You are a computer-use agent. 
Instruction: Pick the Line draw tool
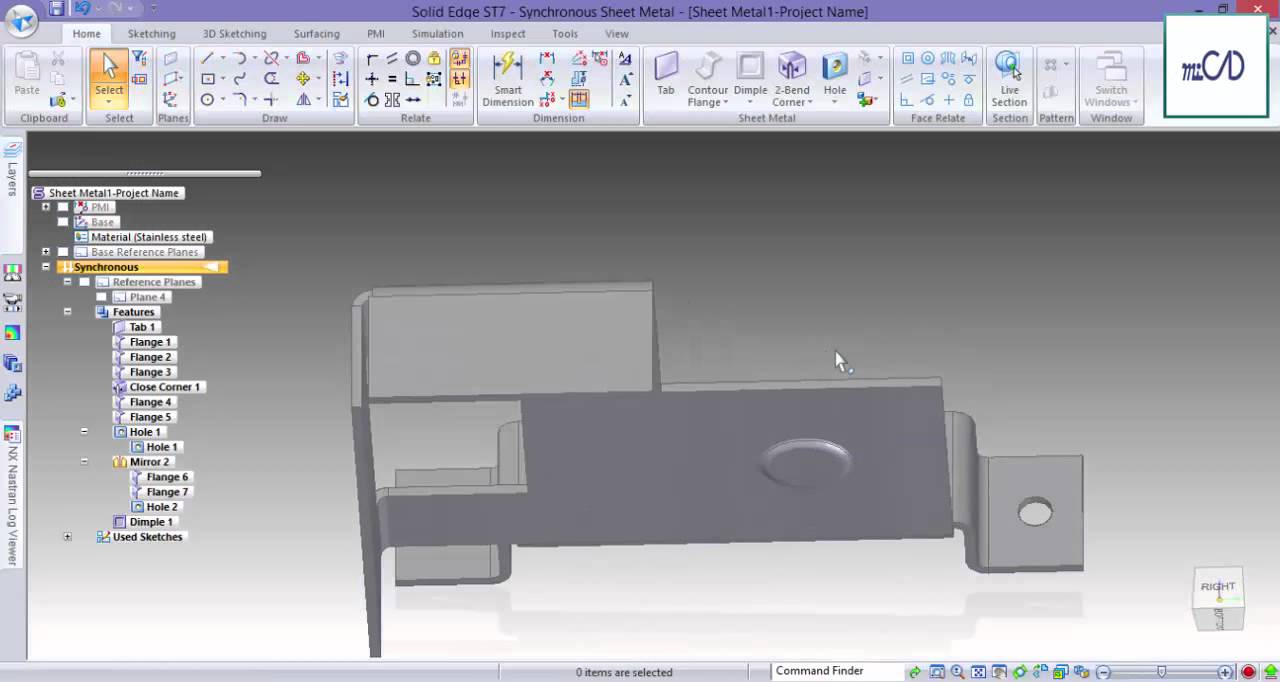(x=208, y=59)
